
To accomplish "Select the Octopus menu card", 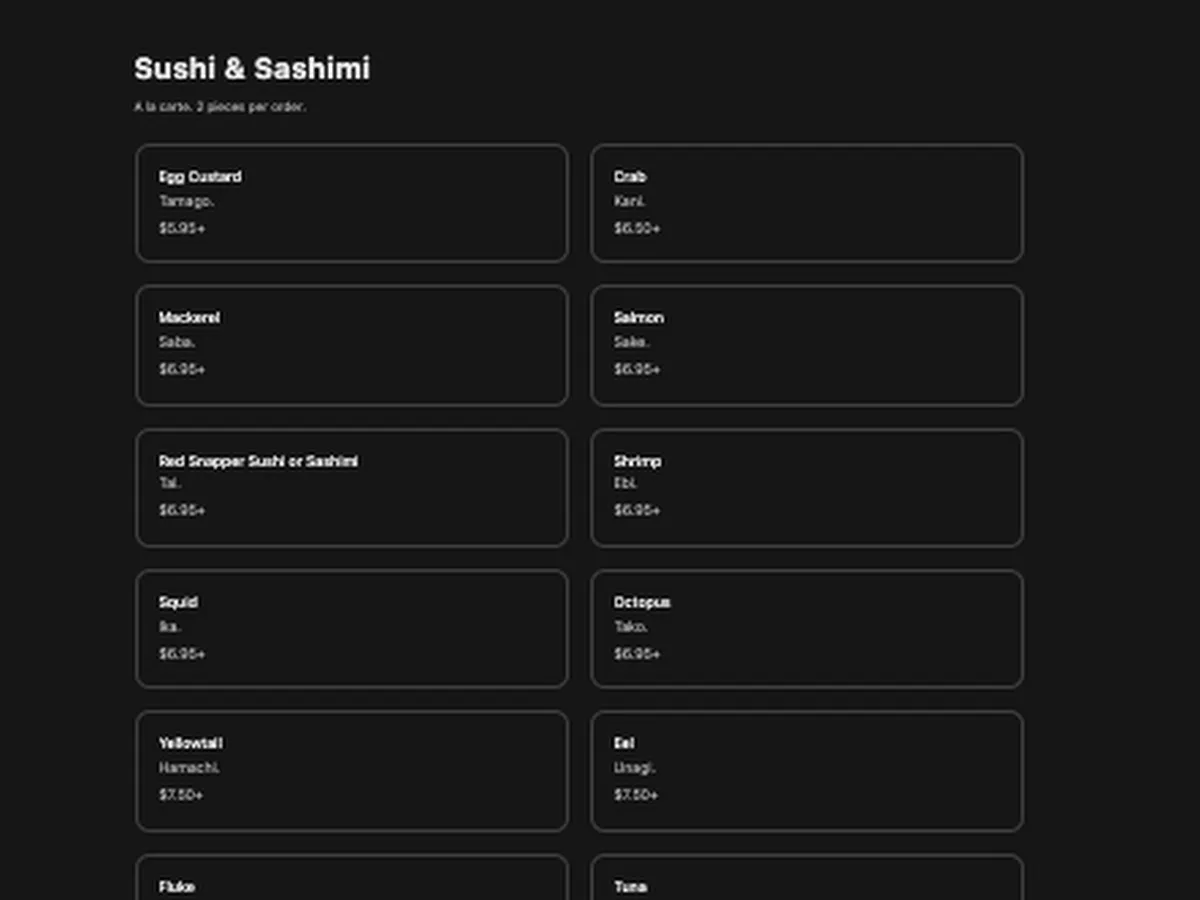I will [x=806, y=629].
